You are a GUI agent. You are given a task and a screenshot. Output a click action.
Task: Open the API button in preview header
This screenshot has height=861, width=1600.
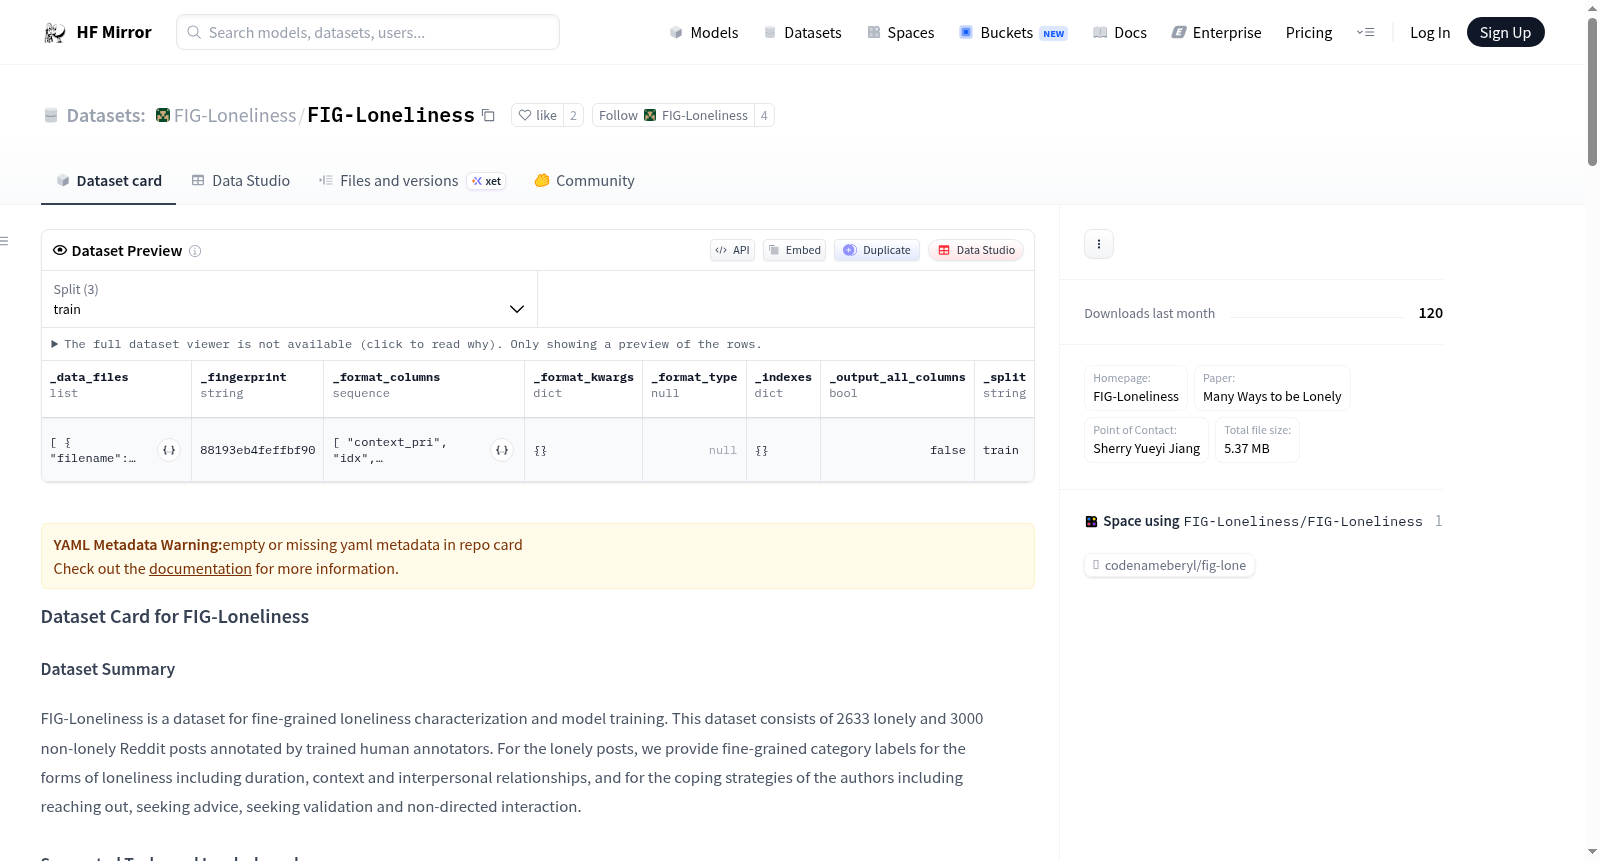click(733, 250)
